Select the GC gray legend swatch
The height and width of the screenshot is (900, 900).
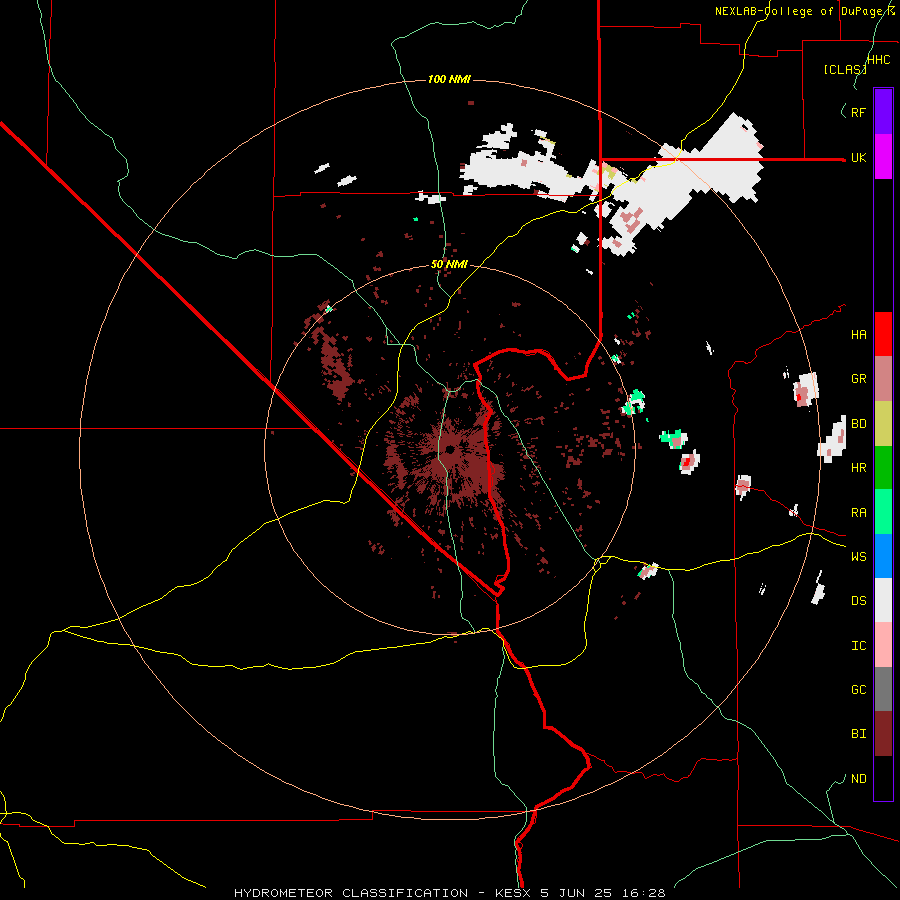(x=883, y=689)
